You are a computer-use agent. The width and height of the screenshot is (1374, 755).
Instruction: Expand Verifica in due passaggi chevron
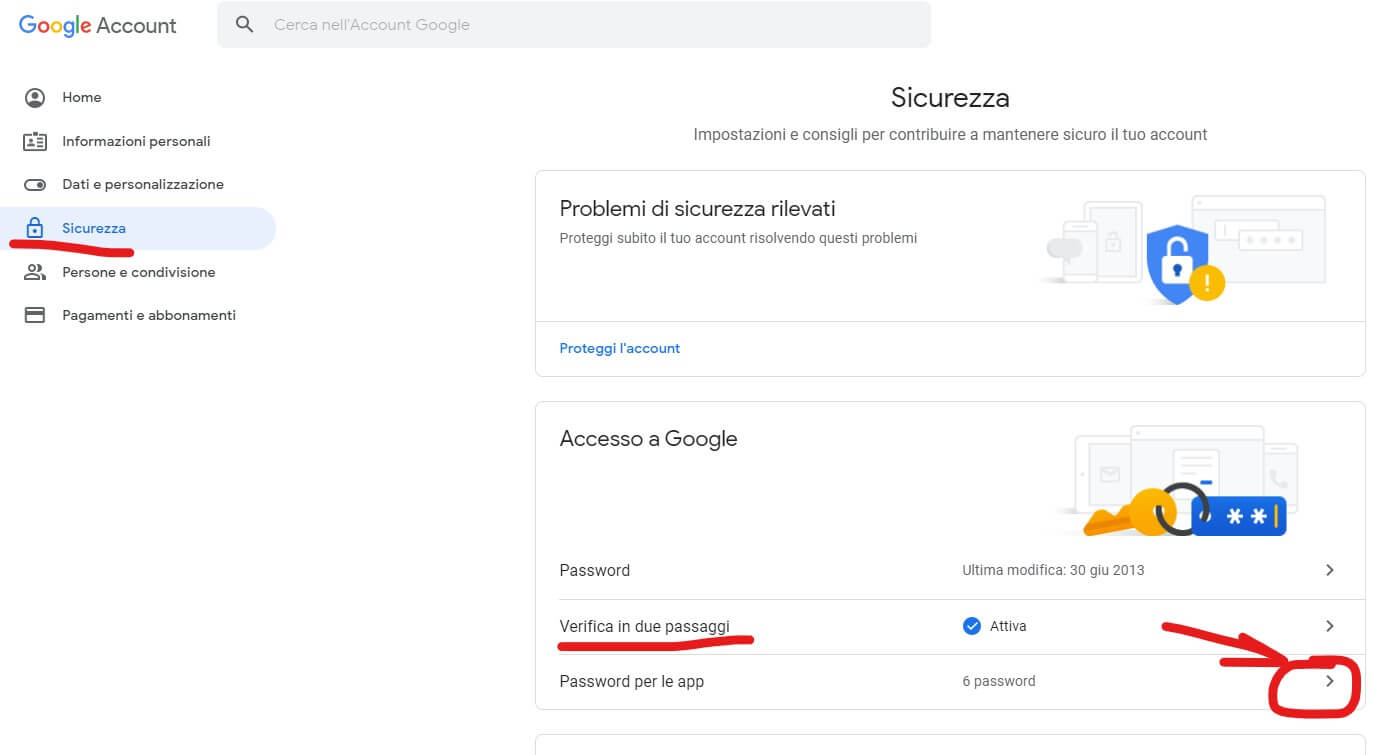click(x=1329, y=626)
